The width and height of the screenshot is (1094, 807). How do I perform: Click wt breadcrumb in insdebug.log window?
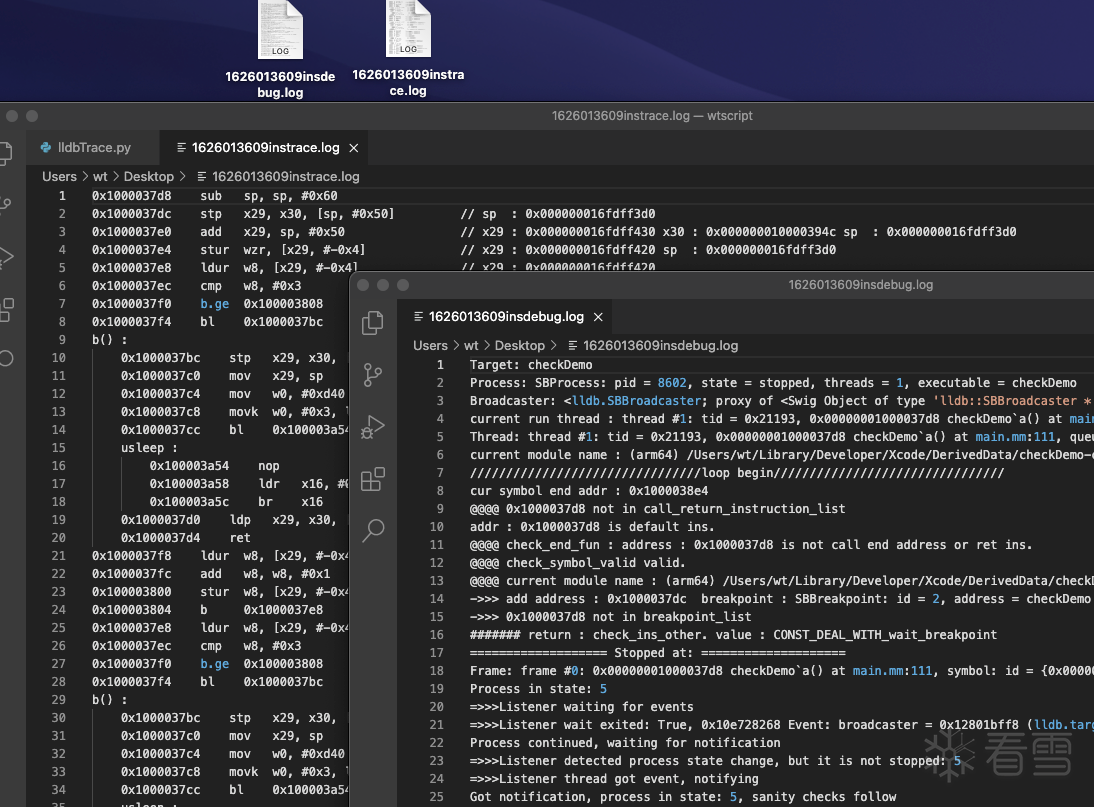tap(472, 345)
